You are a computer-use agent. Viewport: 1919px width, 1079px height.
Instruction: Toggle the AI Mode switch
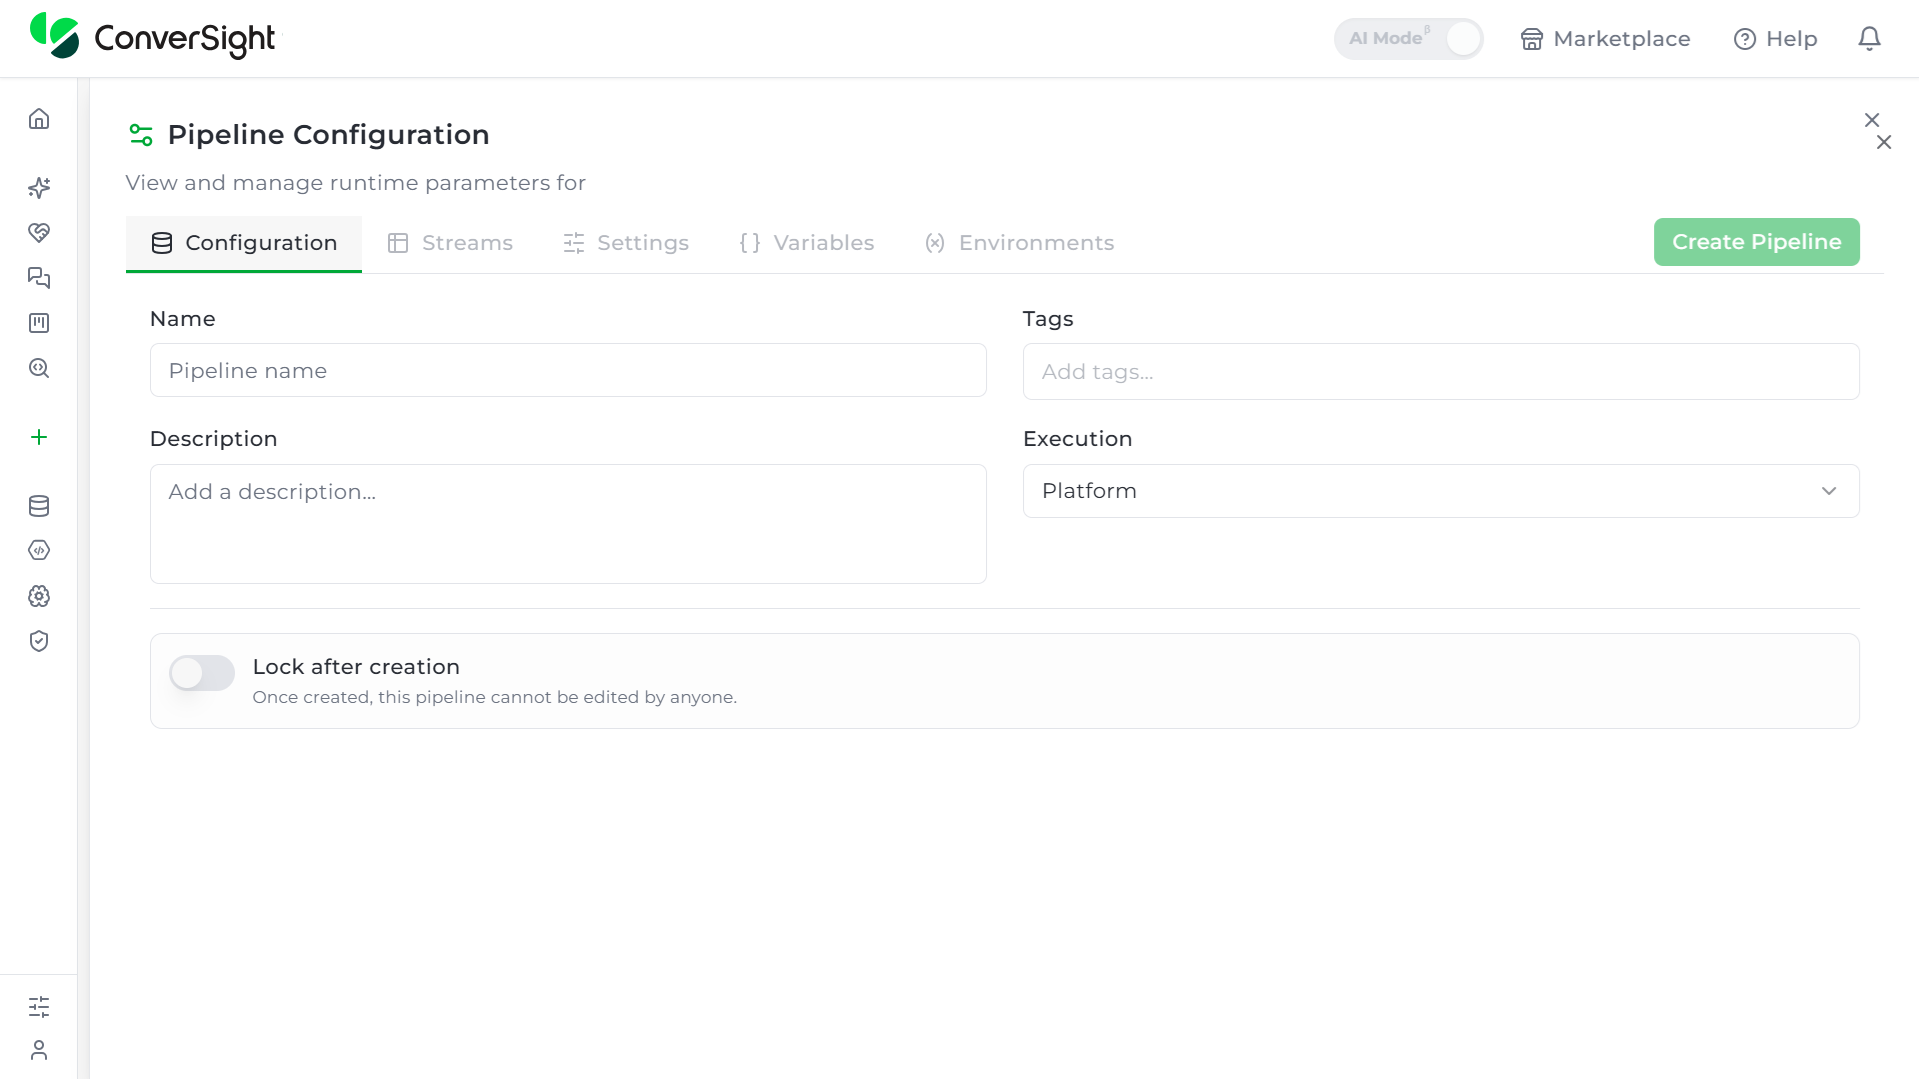[1408, 39]
